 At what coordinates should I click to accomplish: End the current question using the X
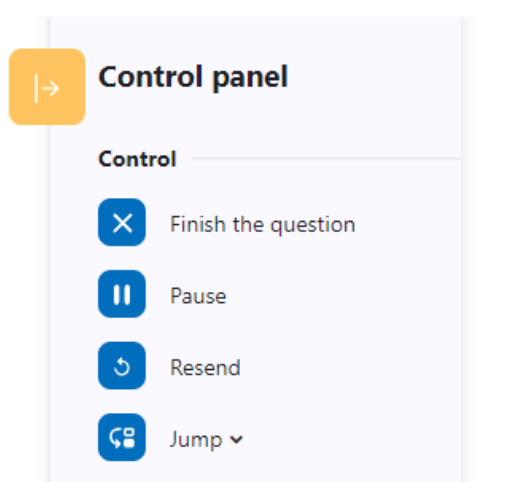(122, 222)
